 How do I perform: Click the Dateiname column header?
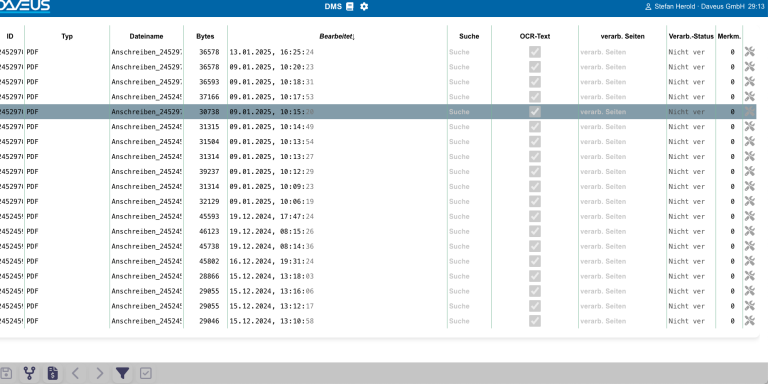pos(146,36)
